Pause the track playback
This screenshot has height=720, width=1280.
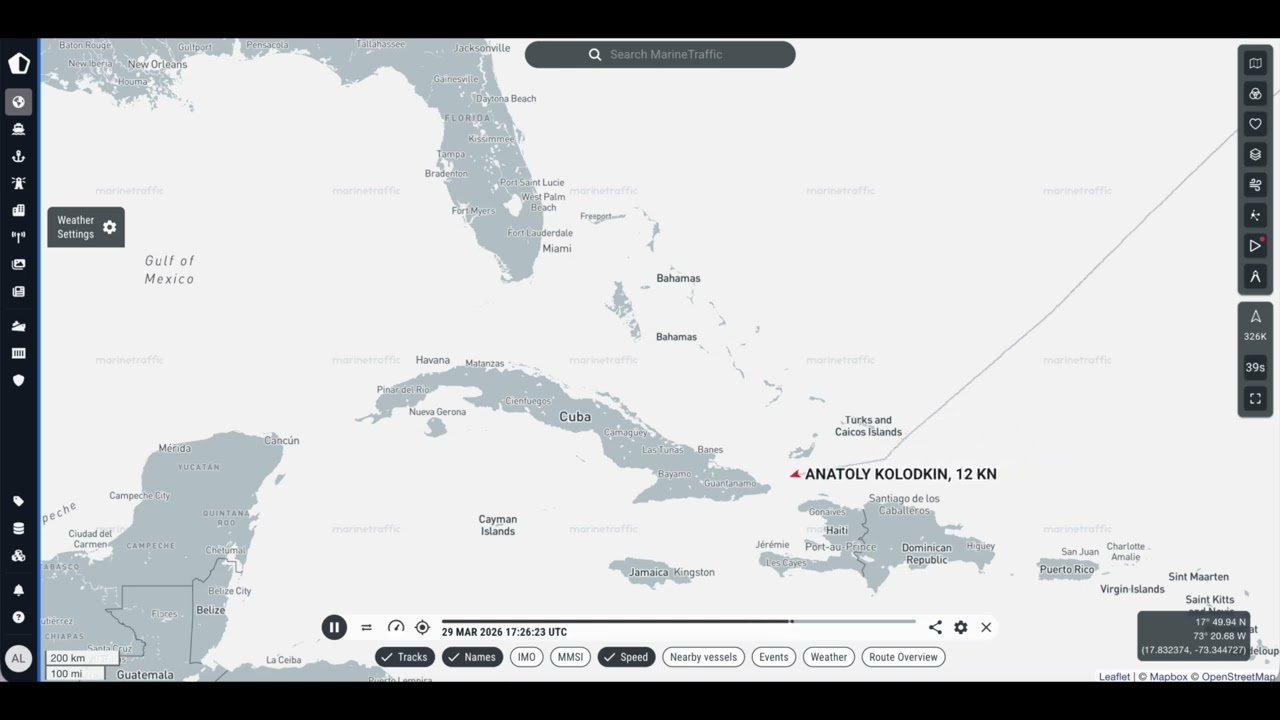click(334, 627)
